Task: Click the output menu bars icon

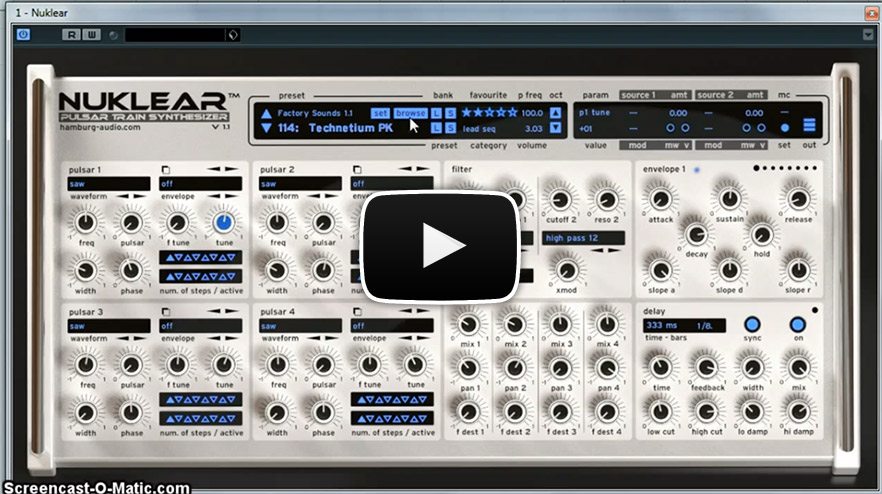Action: click(x=809, y=126)
